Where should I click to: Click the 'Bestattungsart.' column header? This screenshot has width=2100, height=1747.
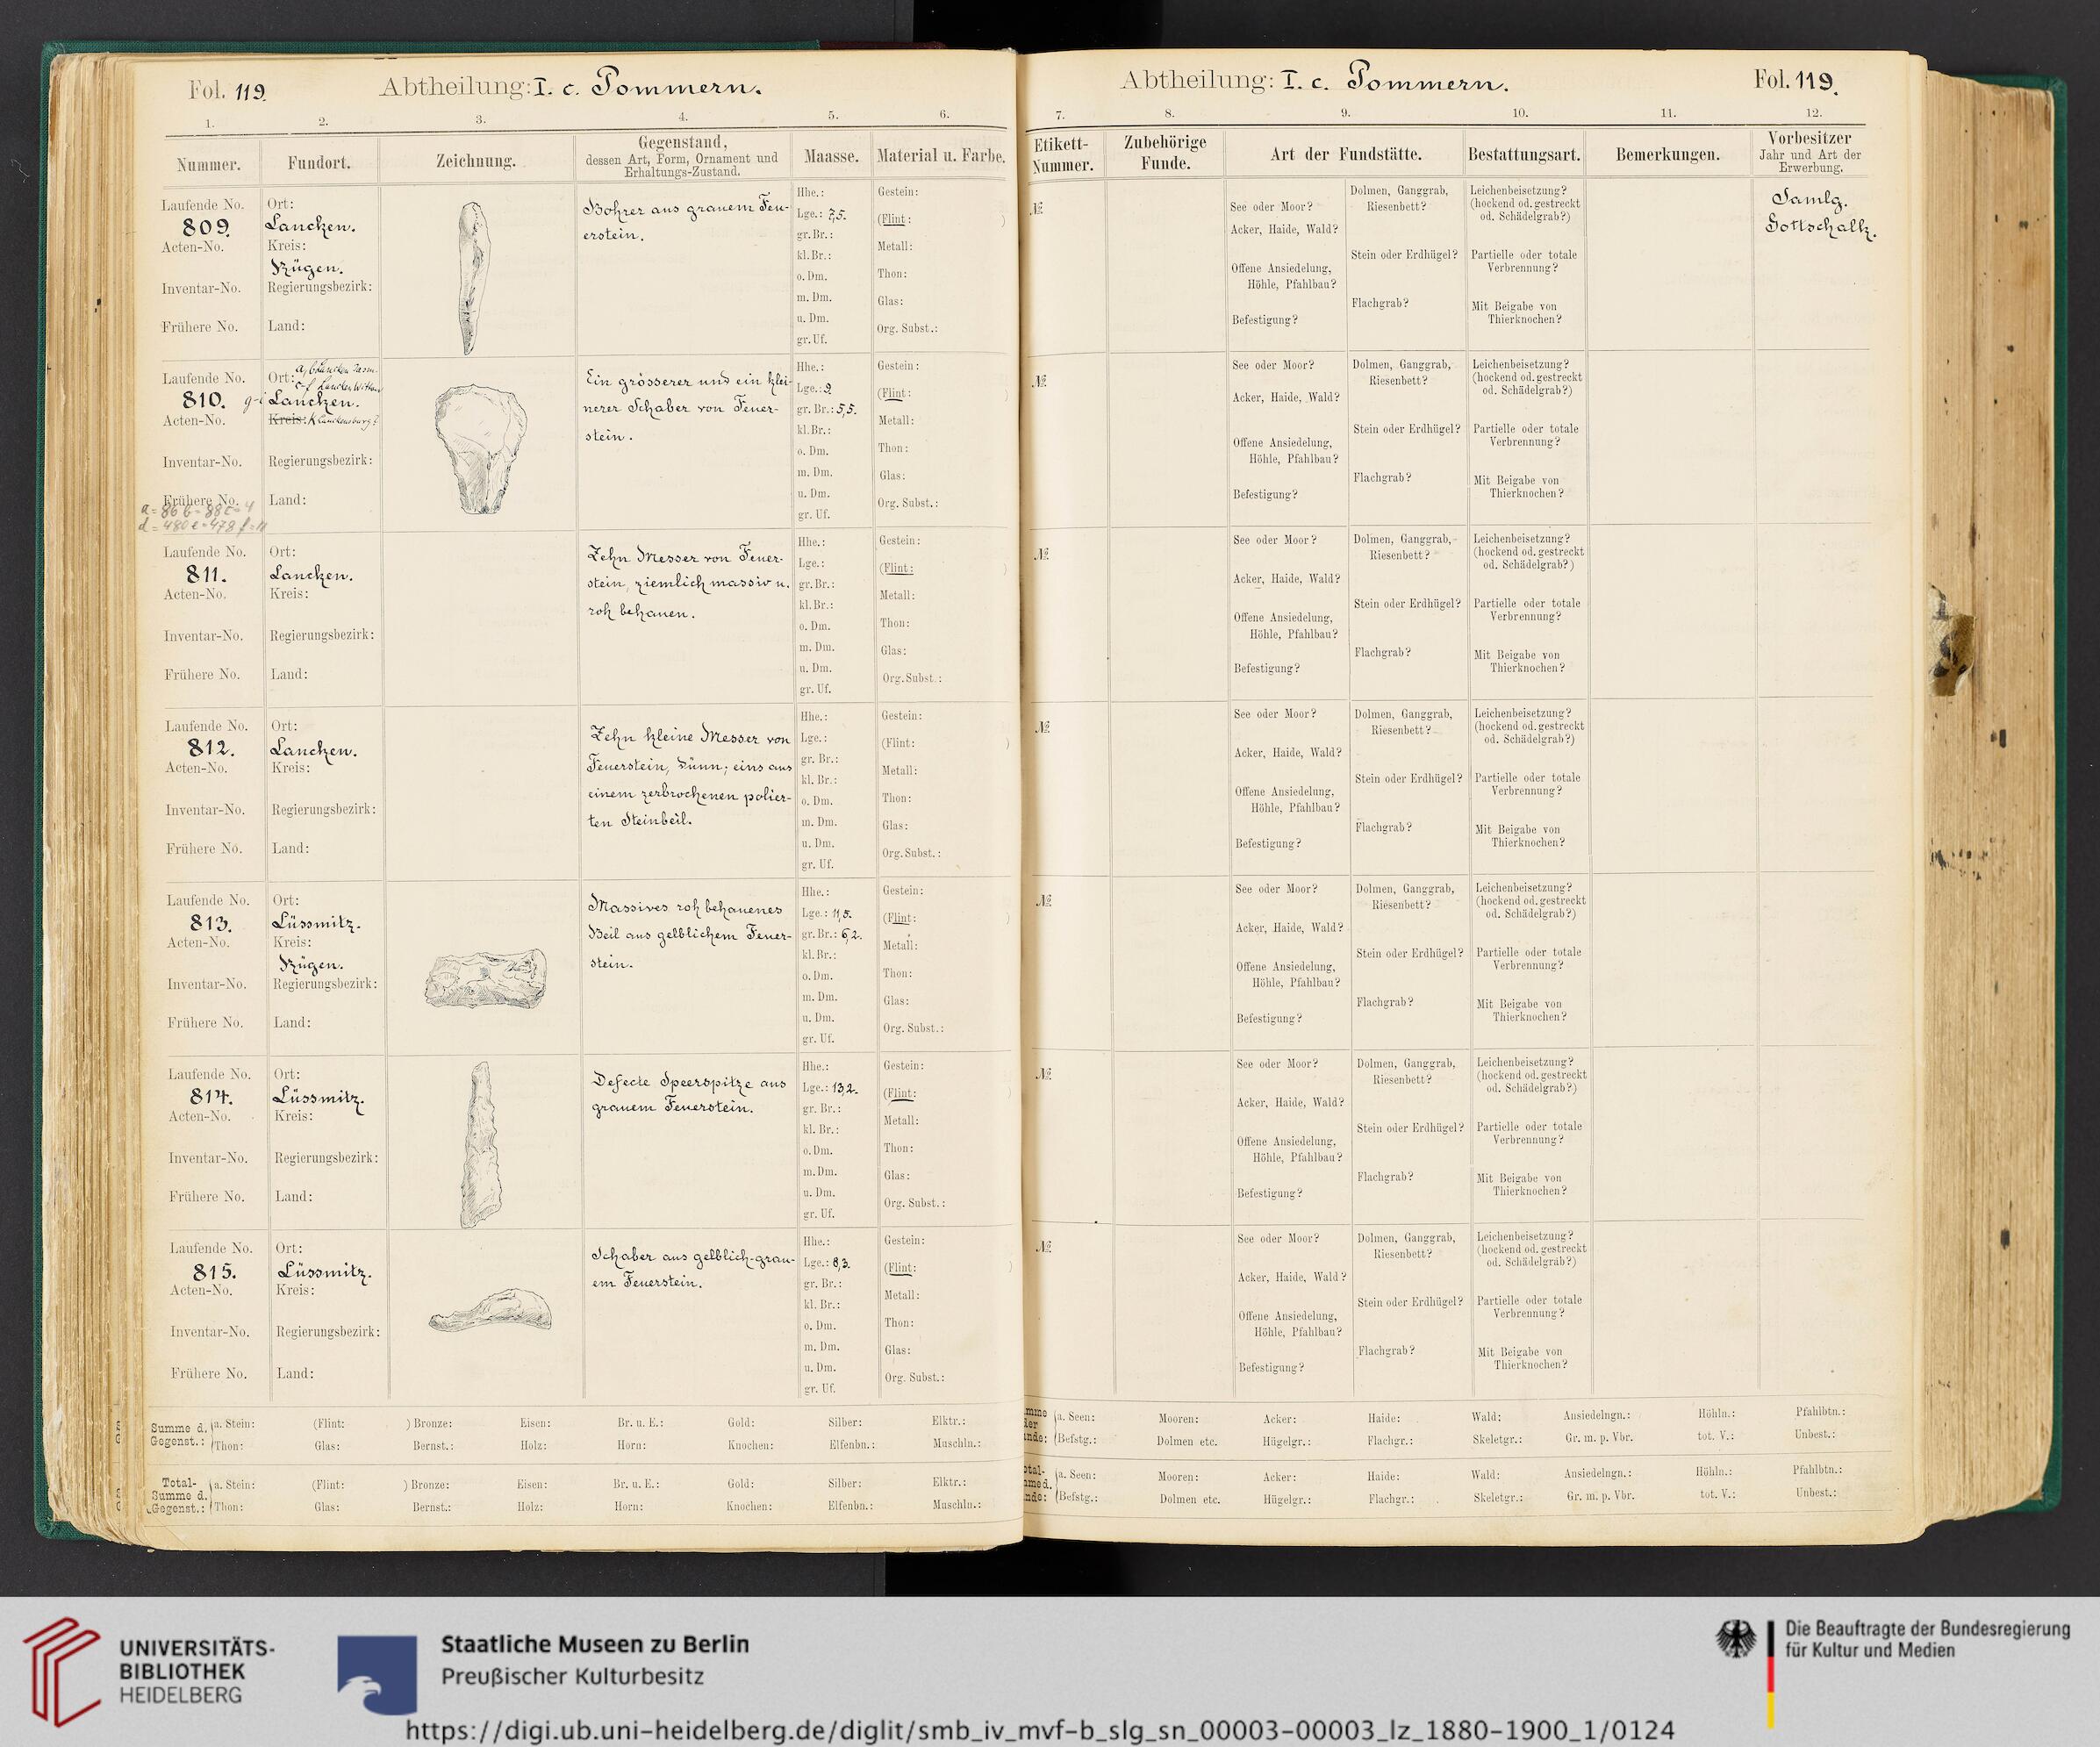click(1524, 154)
